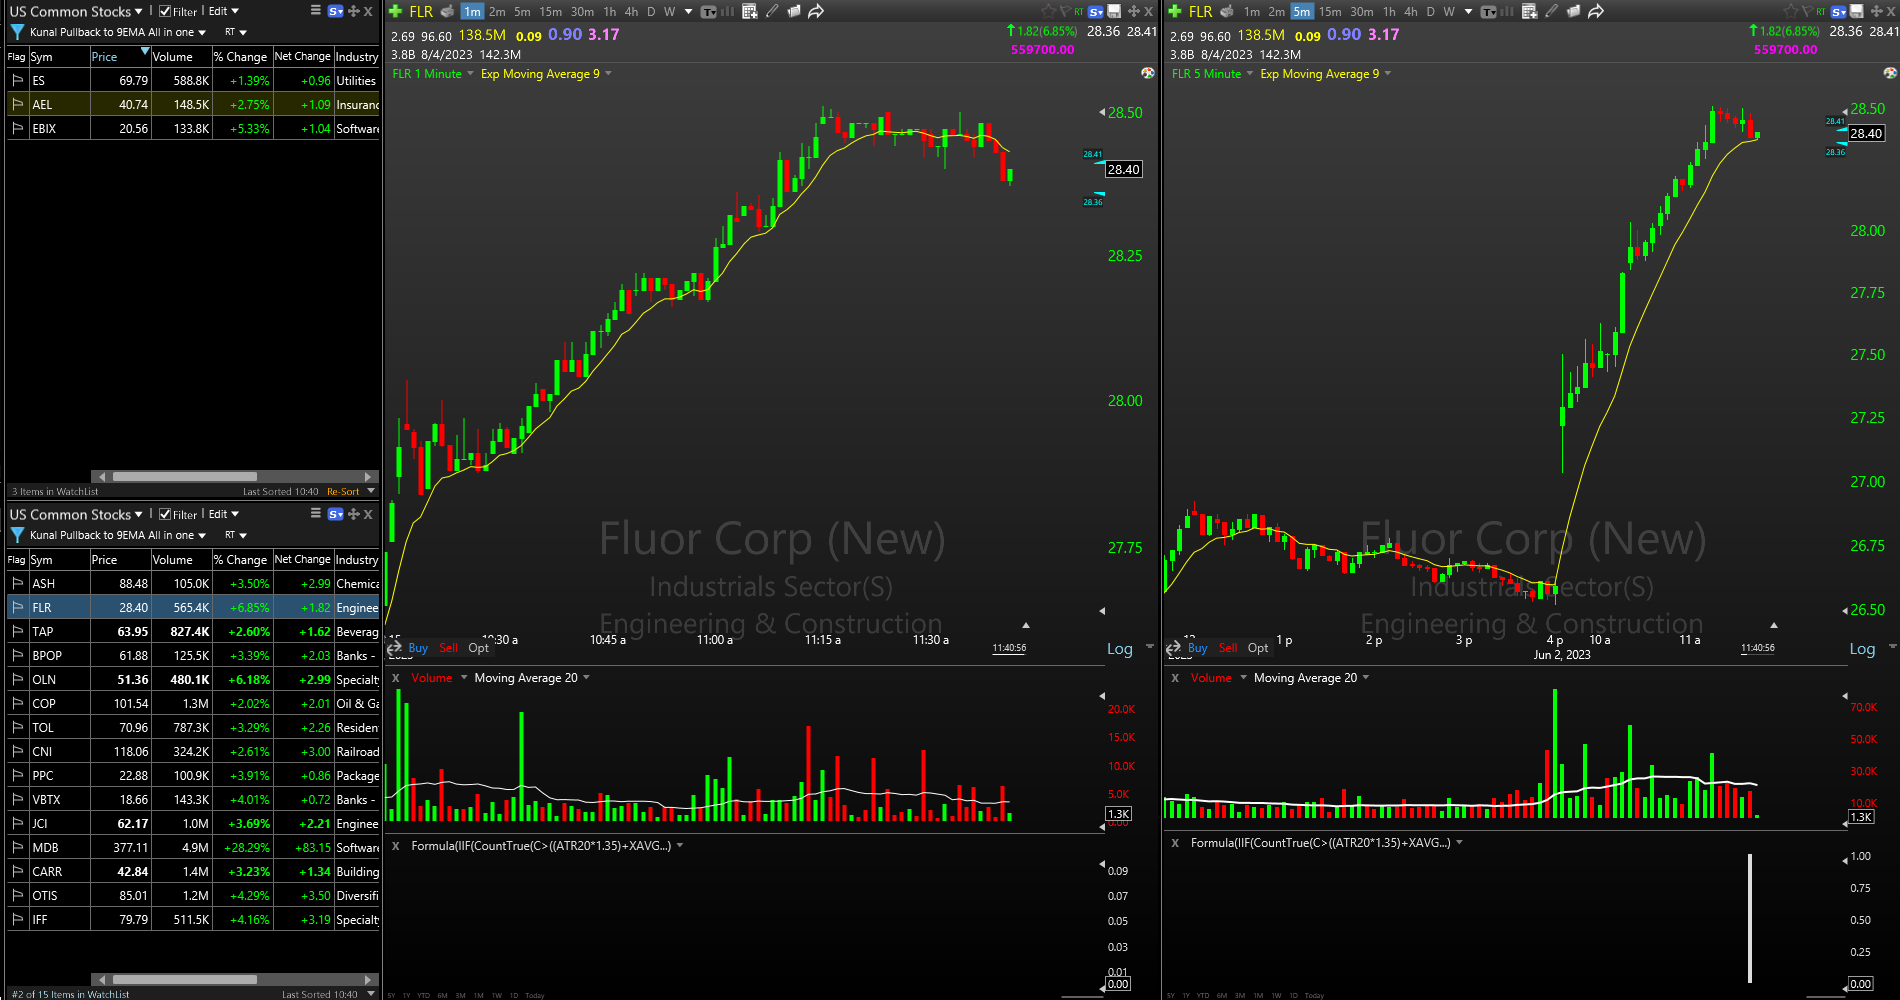Click the flag icon beside the FLR row

click(17, 607)
